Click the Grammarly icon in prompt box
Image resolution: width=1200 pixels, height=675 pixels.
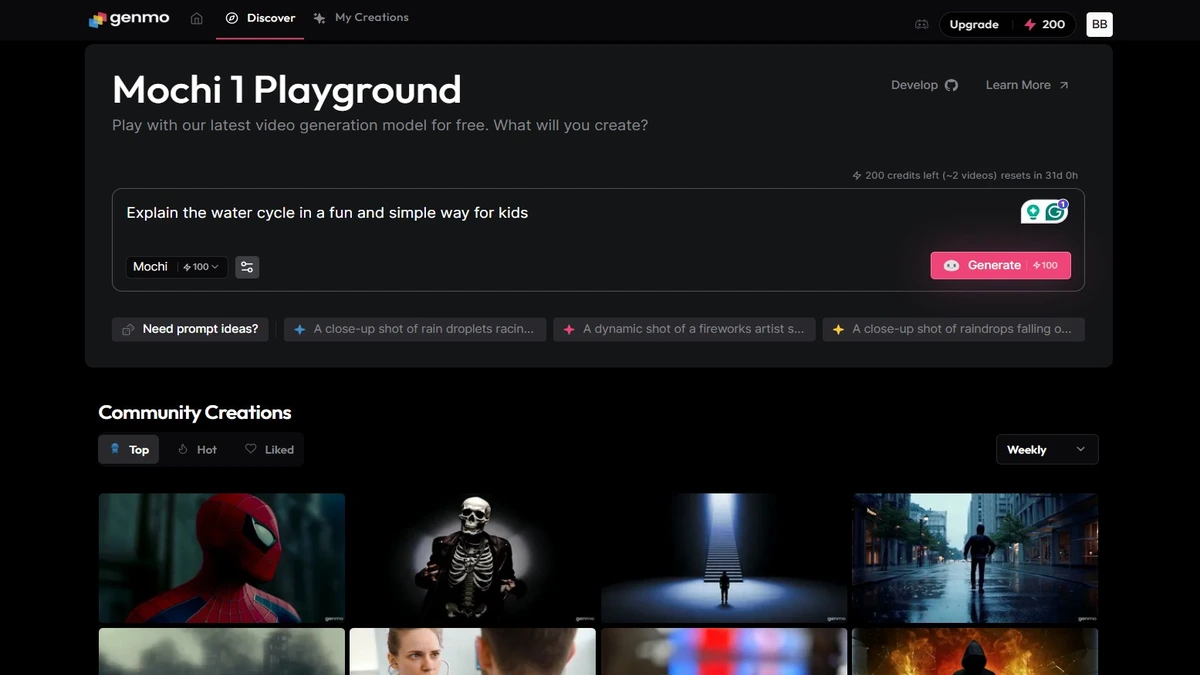tap(1056, 212)
